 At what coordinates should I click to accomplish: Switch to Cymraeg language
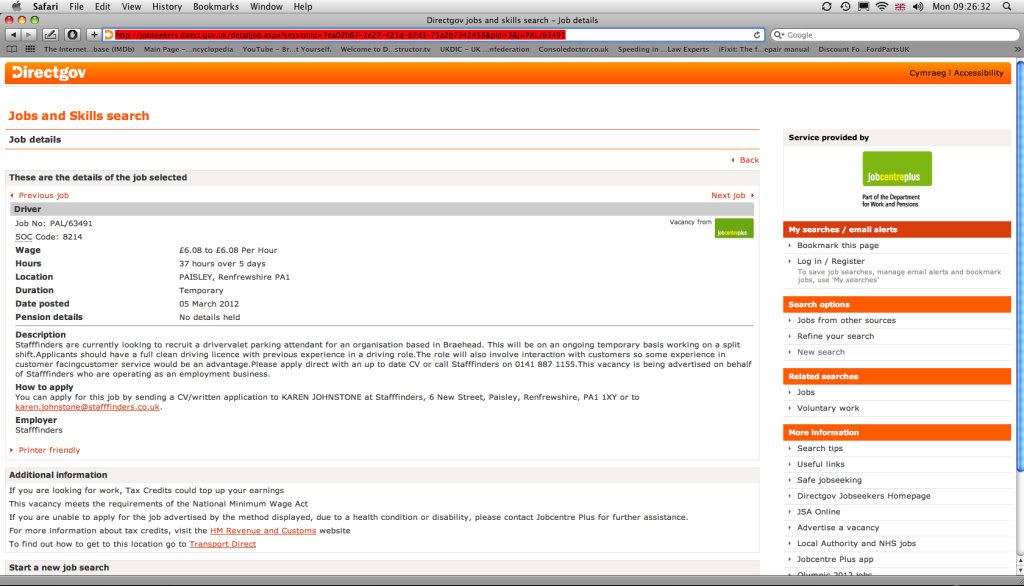[927, 73]
